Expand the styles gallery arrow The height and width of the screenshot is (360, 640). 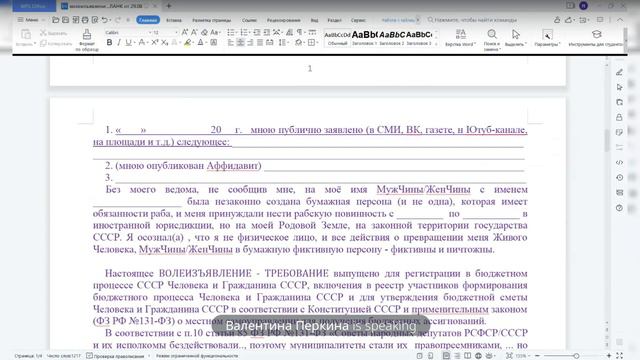click(436, 44)
